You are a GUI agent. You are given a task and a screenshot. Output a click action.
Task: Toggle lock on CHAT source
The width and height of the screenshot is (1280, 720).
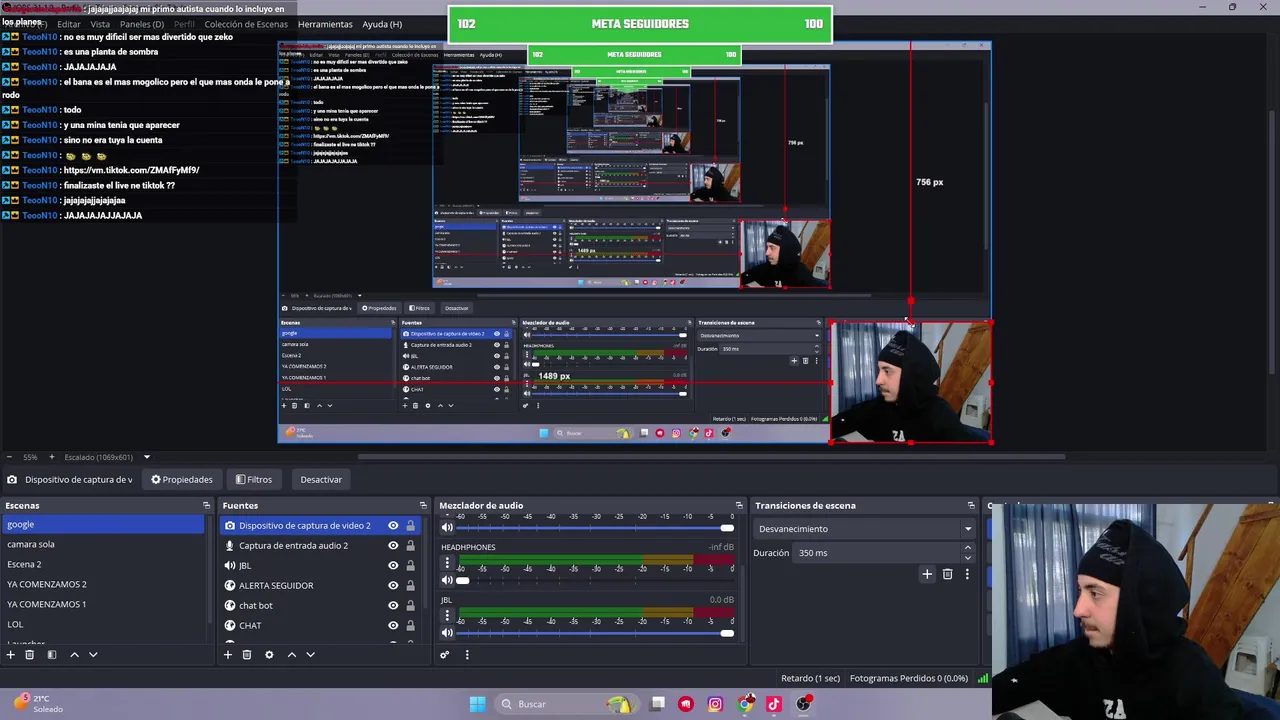click(x=410, y=625)
